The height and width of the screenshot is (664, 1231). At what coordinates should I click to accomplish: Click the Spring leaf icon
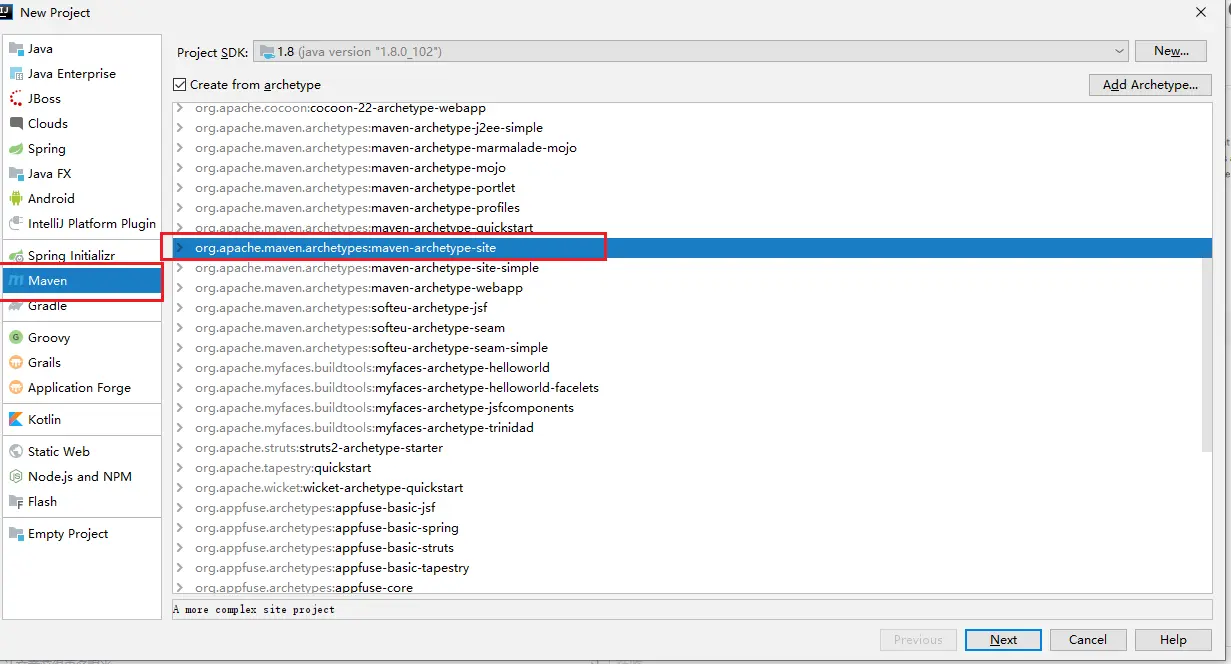tap(16, 149)
